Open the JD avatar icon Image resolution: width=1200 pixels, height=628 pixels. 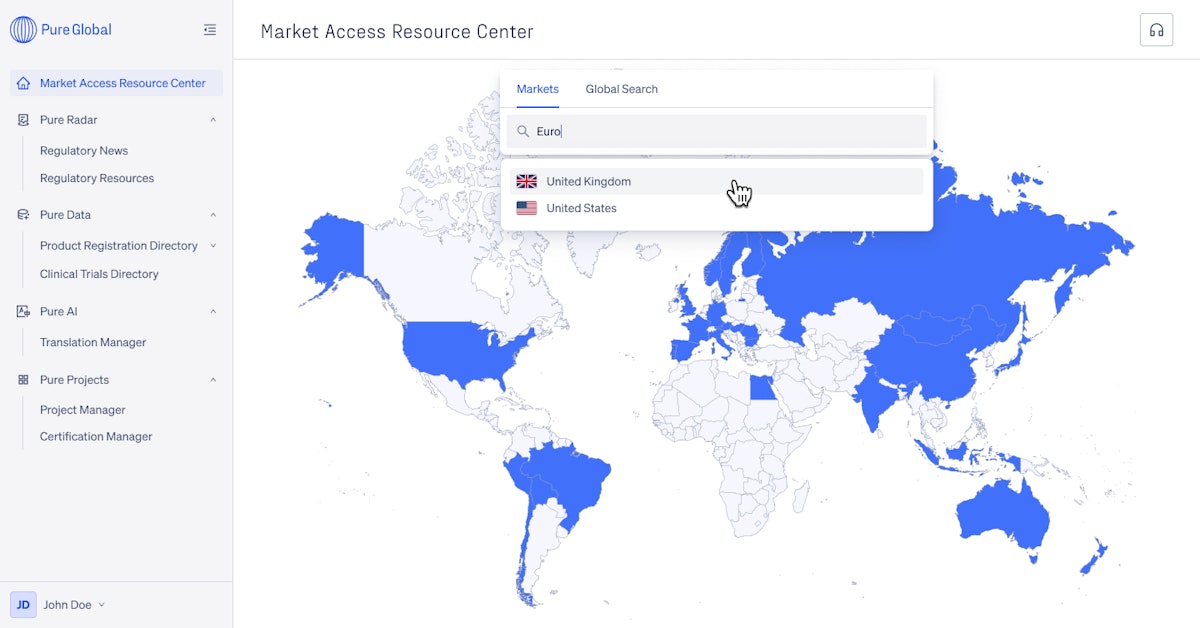click(23, 604)
